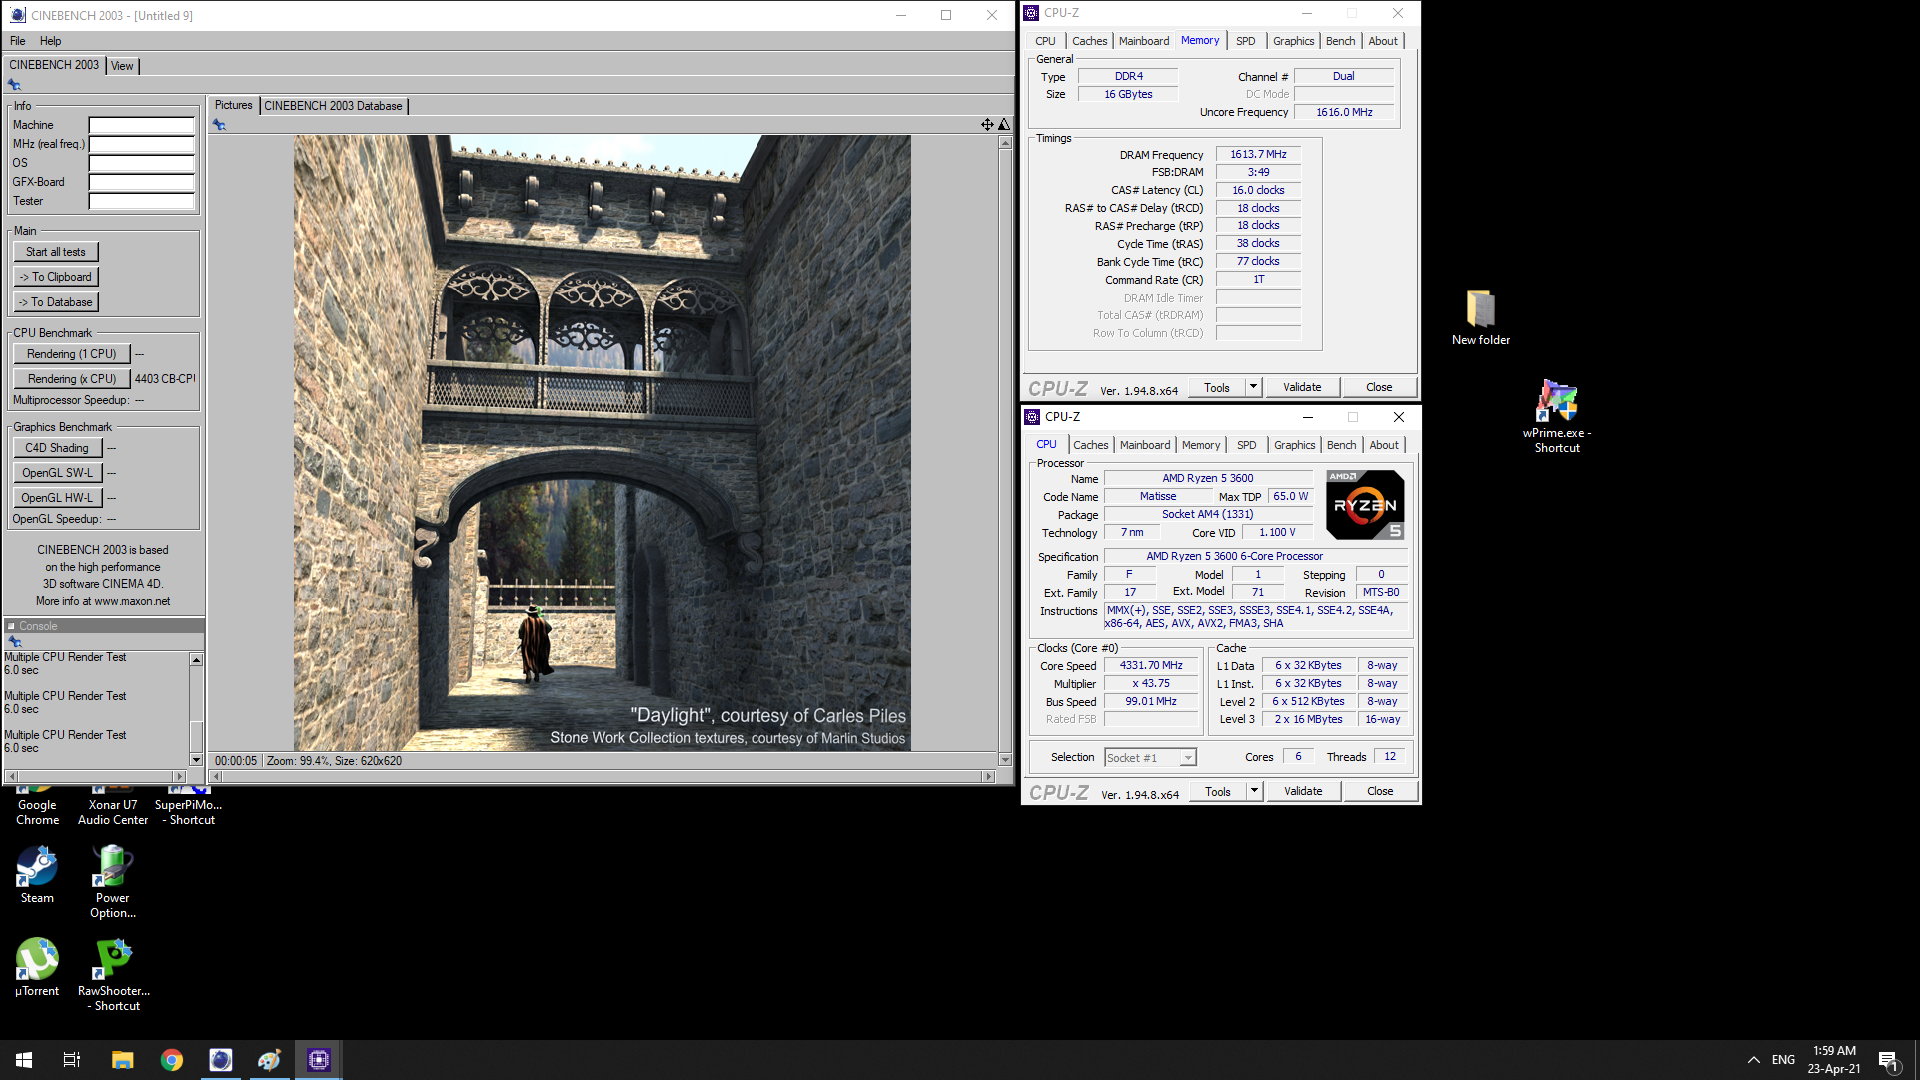Open the Windows Start menu
Image resolution: width=1920 pixels, height=1080 pixels.
pyautogui.click(x=24, y=1060)
